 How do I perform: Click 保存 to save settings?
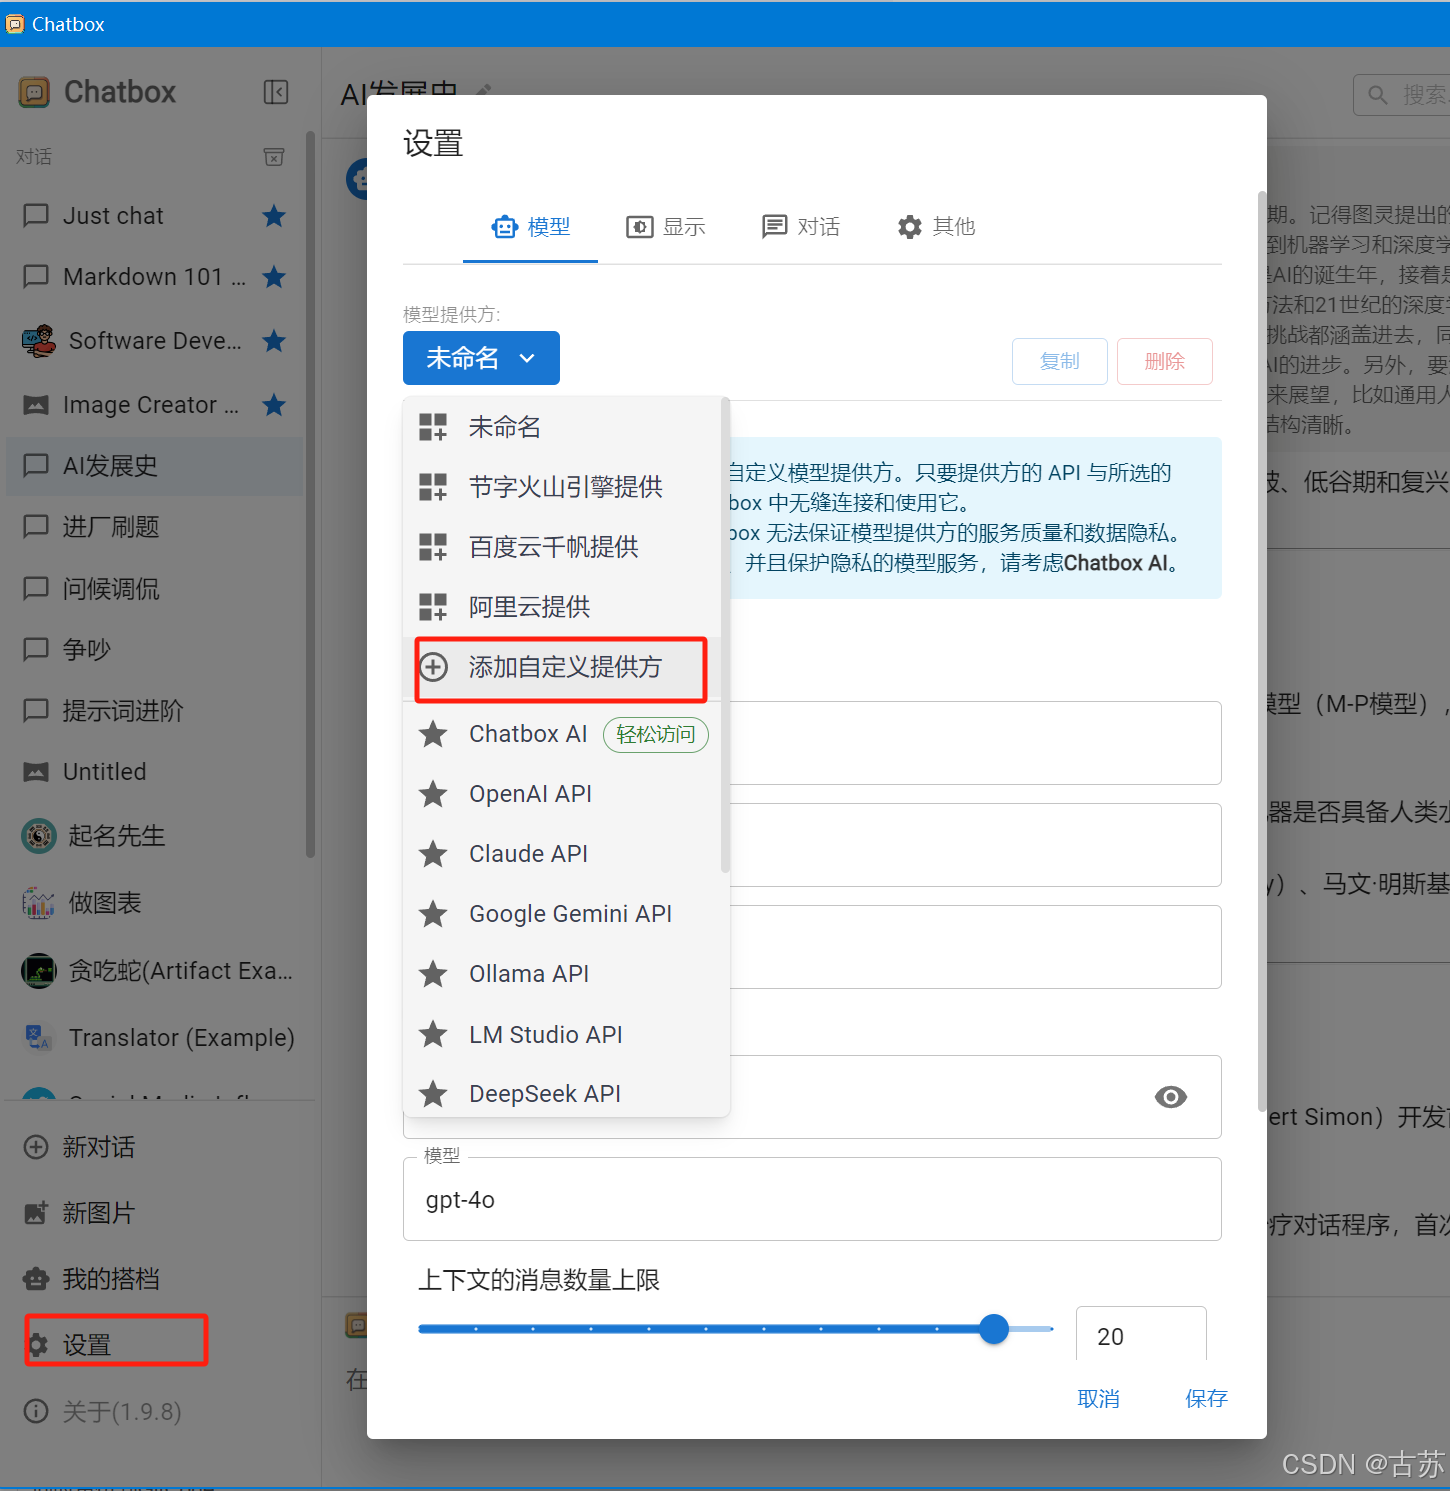[1206, 1399]
